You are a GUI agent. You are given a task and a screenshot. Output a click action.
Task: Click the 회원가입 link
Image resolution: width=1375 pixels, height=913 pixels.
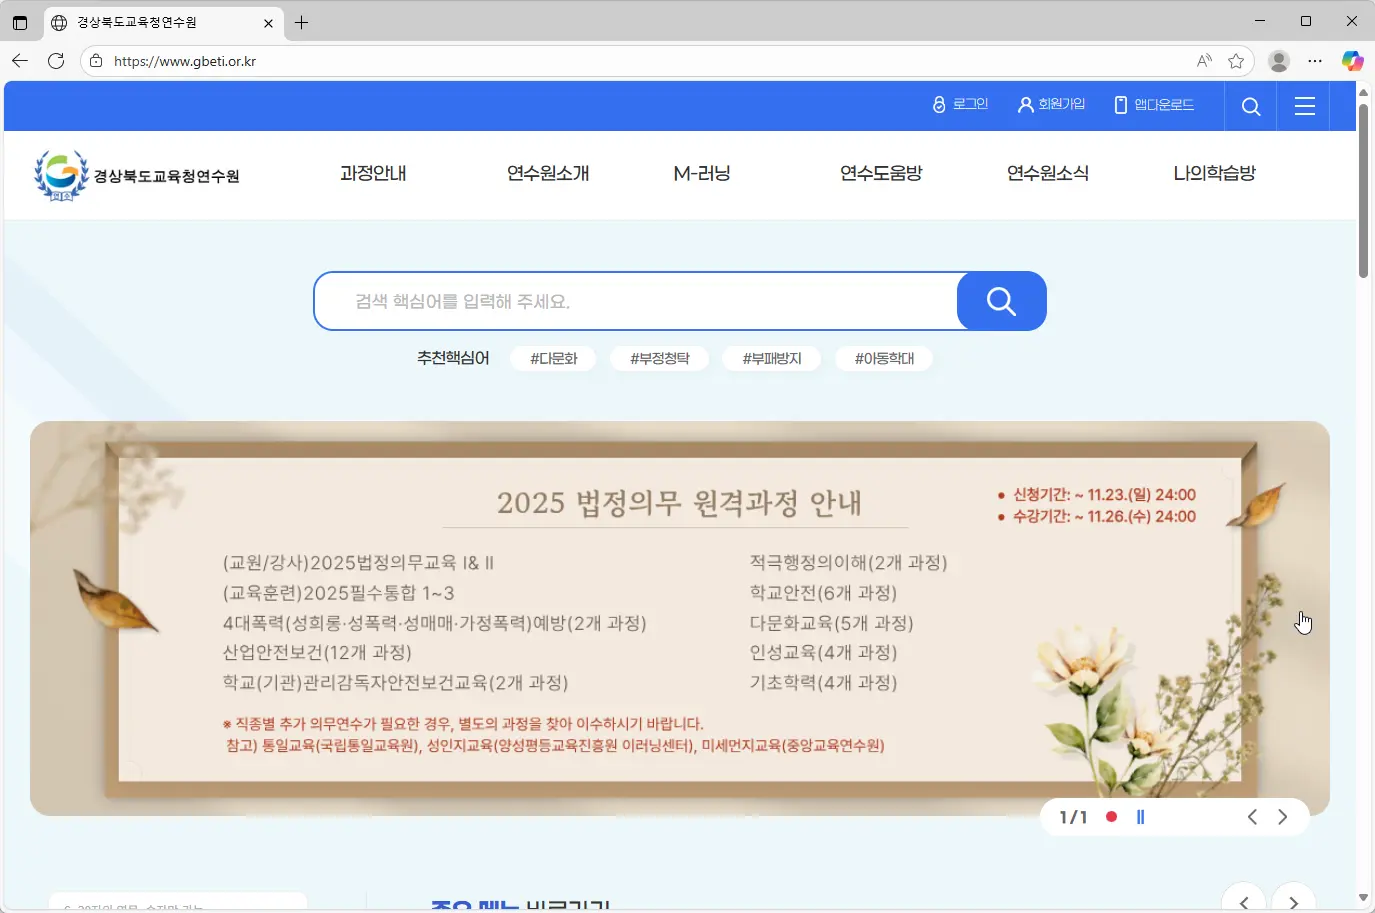click(x=1062, y=104)
